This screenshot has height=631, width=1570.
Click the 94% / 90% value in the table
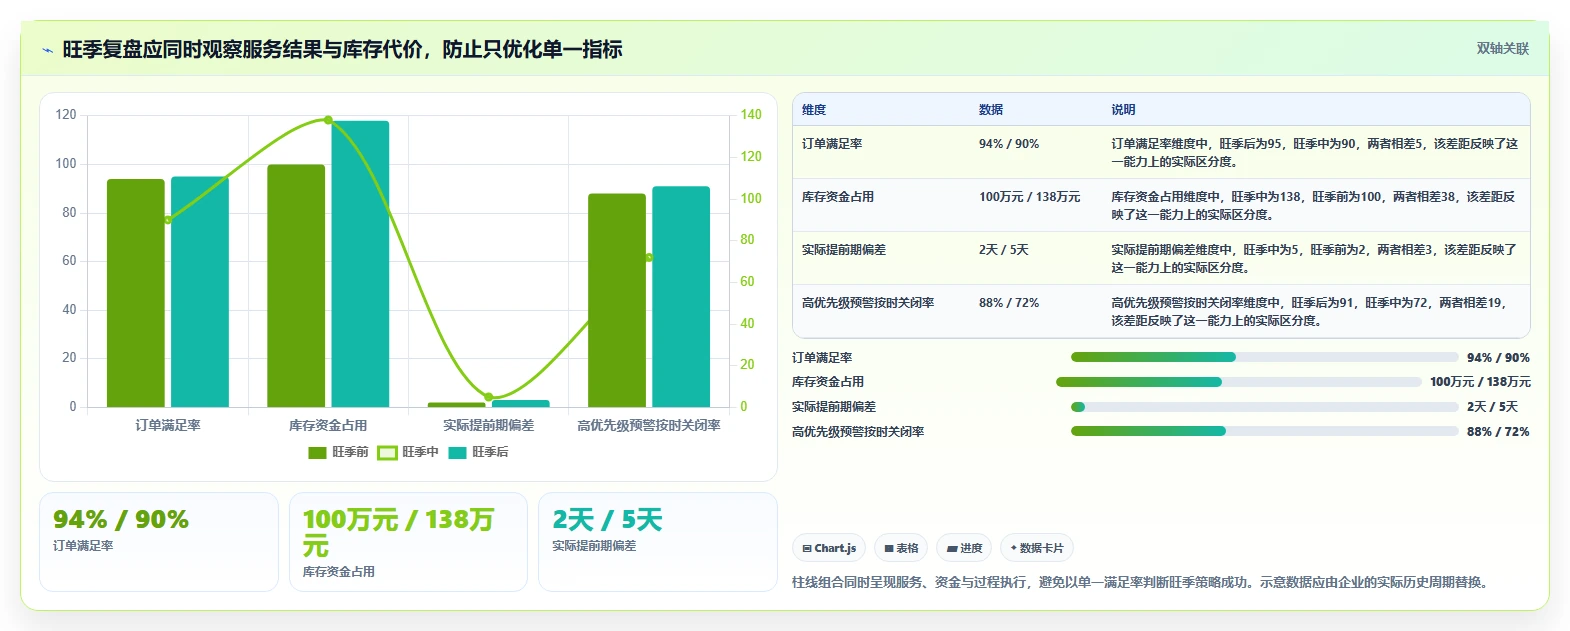click(1009, 144)
